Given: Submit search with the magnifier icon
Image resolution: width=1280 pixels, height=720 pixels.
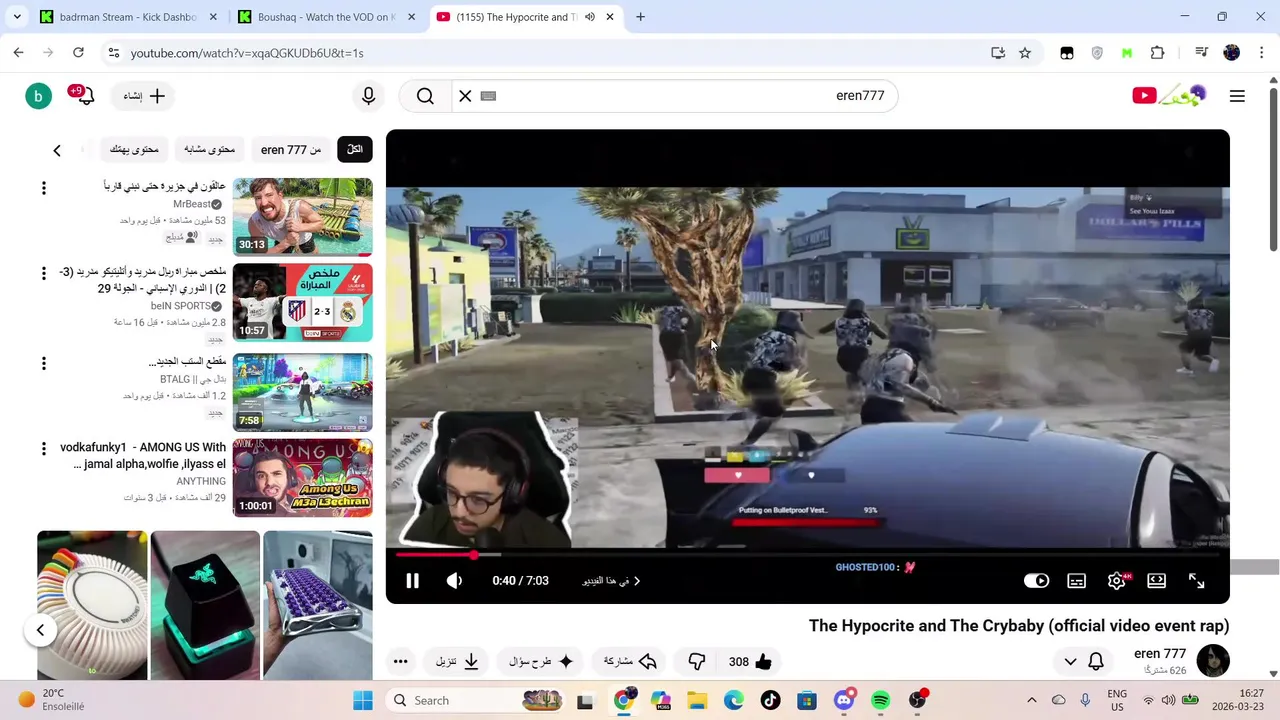Looking at the screenshot, I should 425,96.
